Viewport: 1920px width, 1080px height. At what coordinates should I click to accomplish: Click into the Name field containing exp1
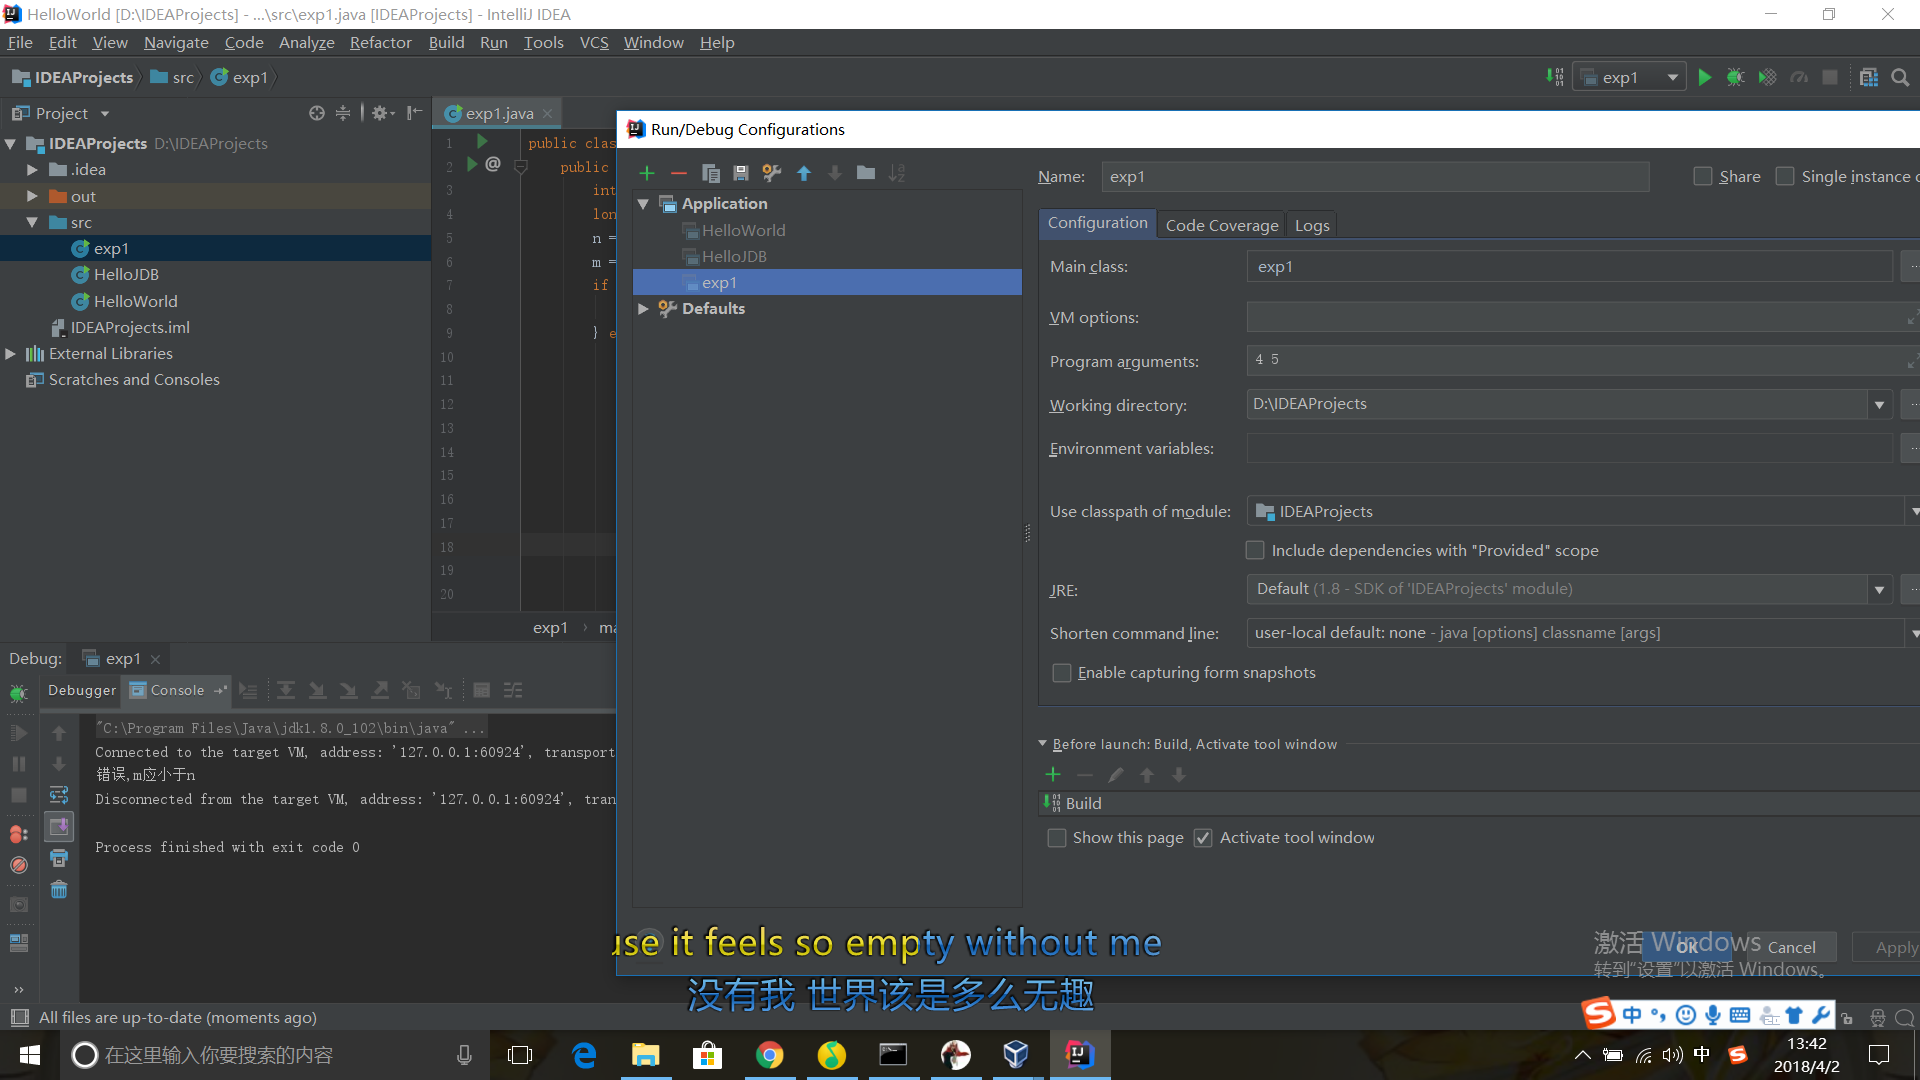1375,177
